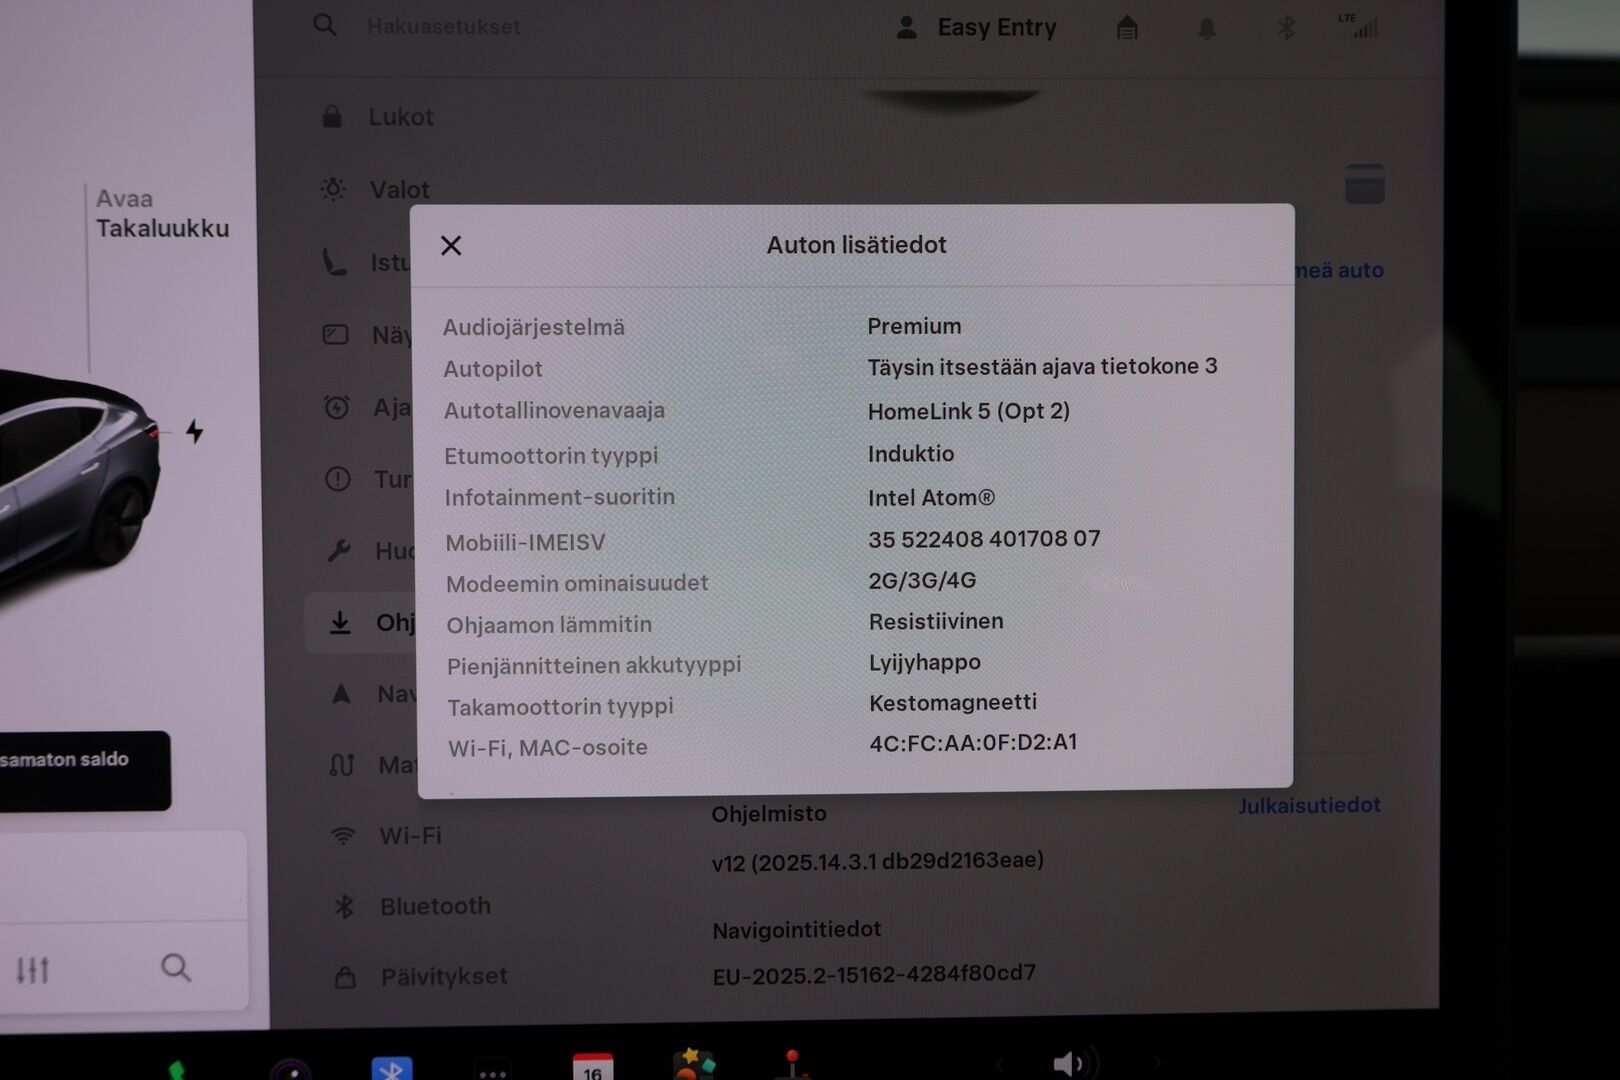Image resolution: width=1620 pixels, height=1080 pixels.
Task: Select navigation data EU-2025.2-15162 text
Action: point(873,974)
